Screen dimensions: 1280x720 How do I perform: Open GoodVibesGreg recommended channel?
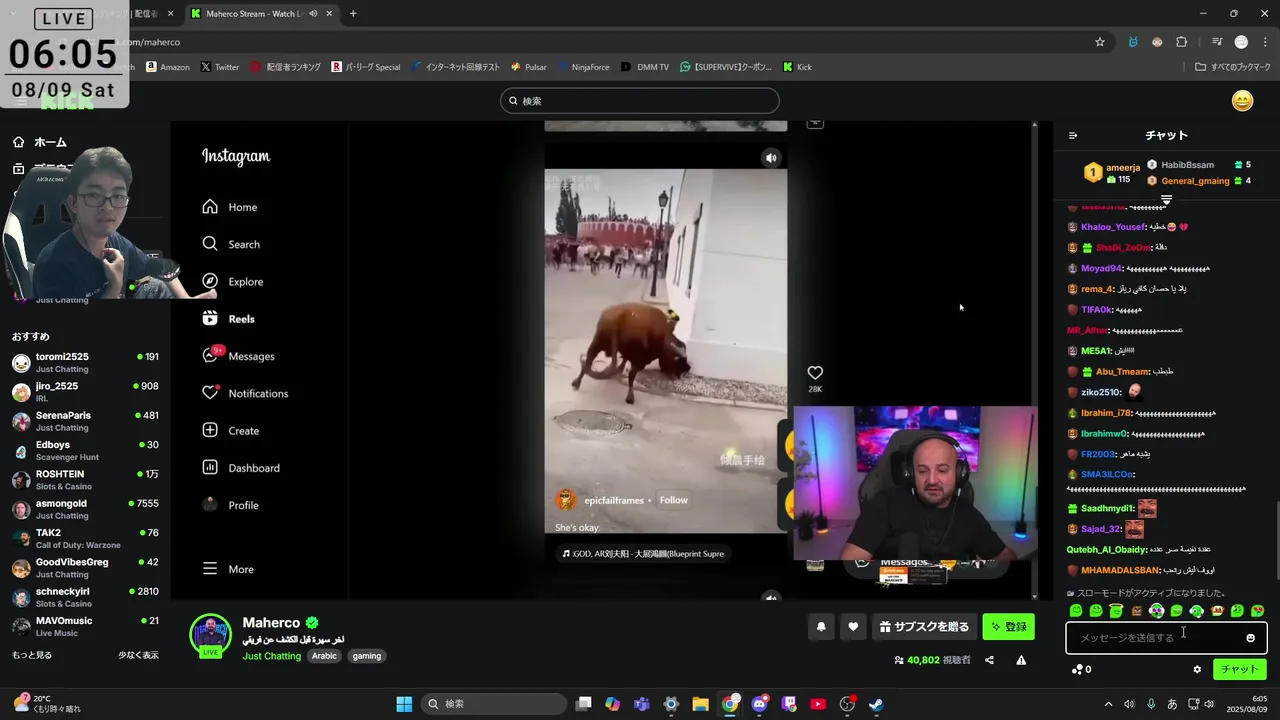86,567
